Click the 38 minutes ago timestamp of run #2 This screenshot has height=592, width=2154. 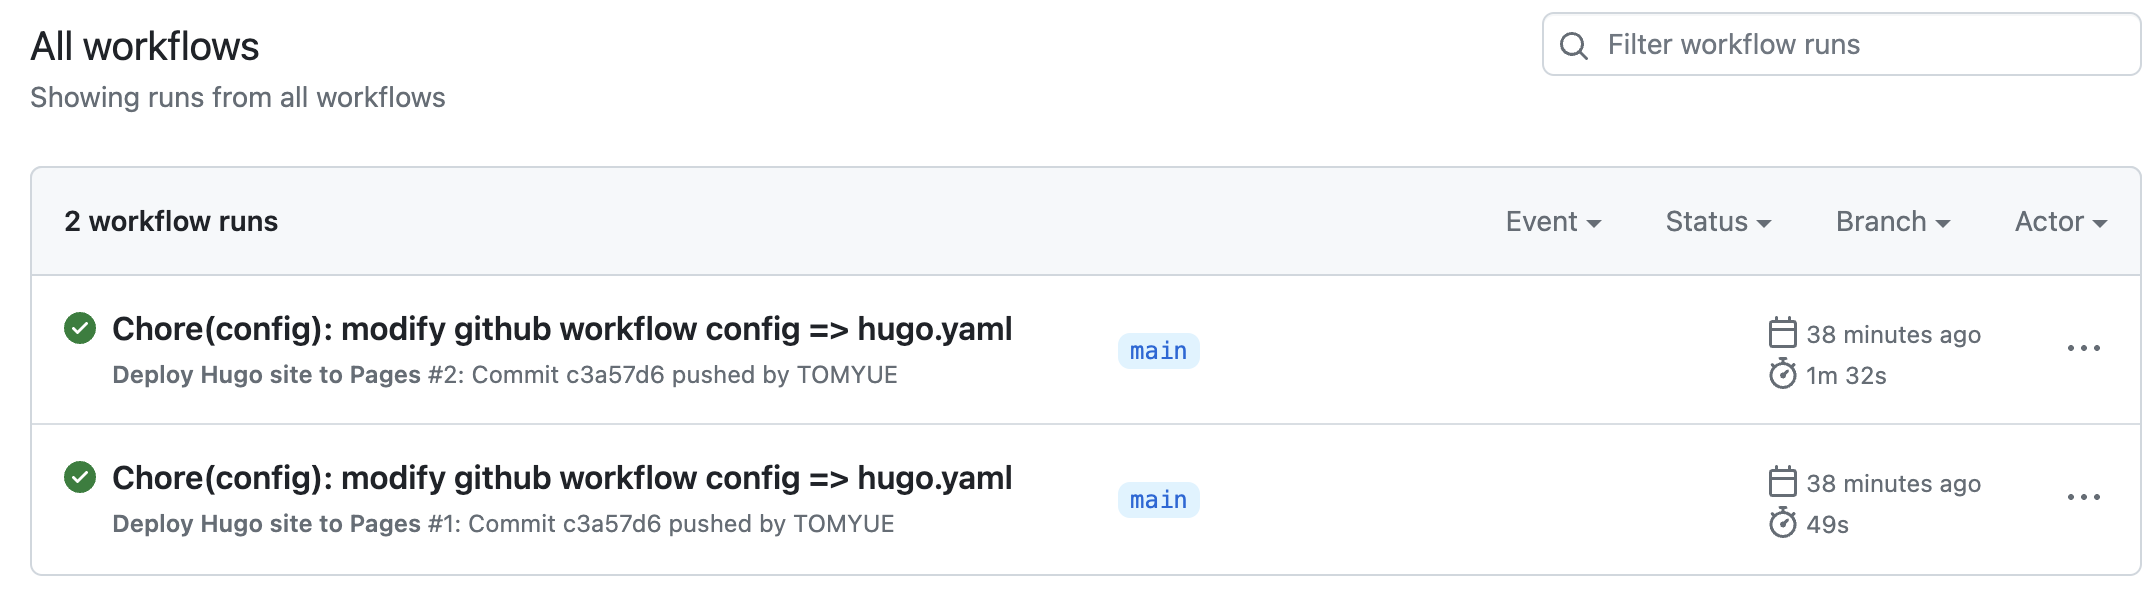pos(1893,335)
